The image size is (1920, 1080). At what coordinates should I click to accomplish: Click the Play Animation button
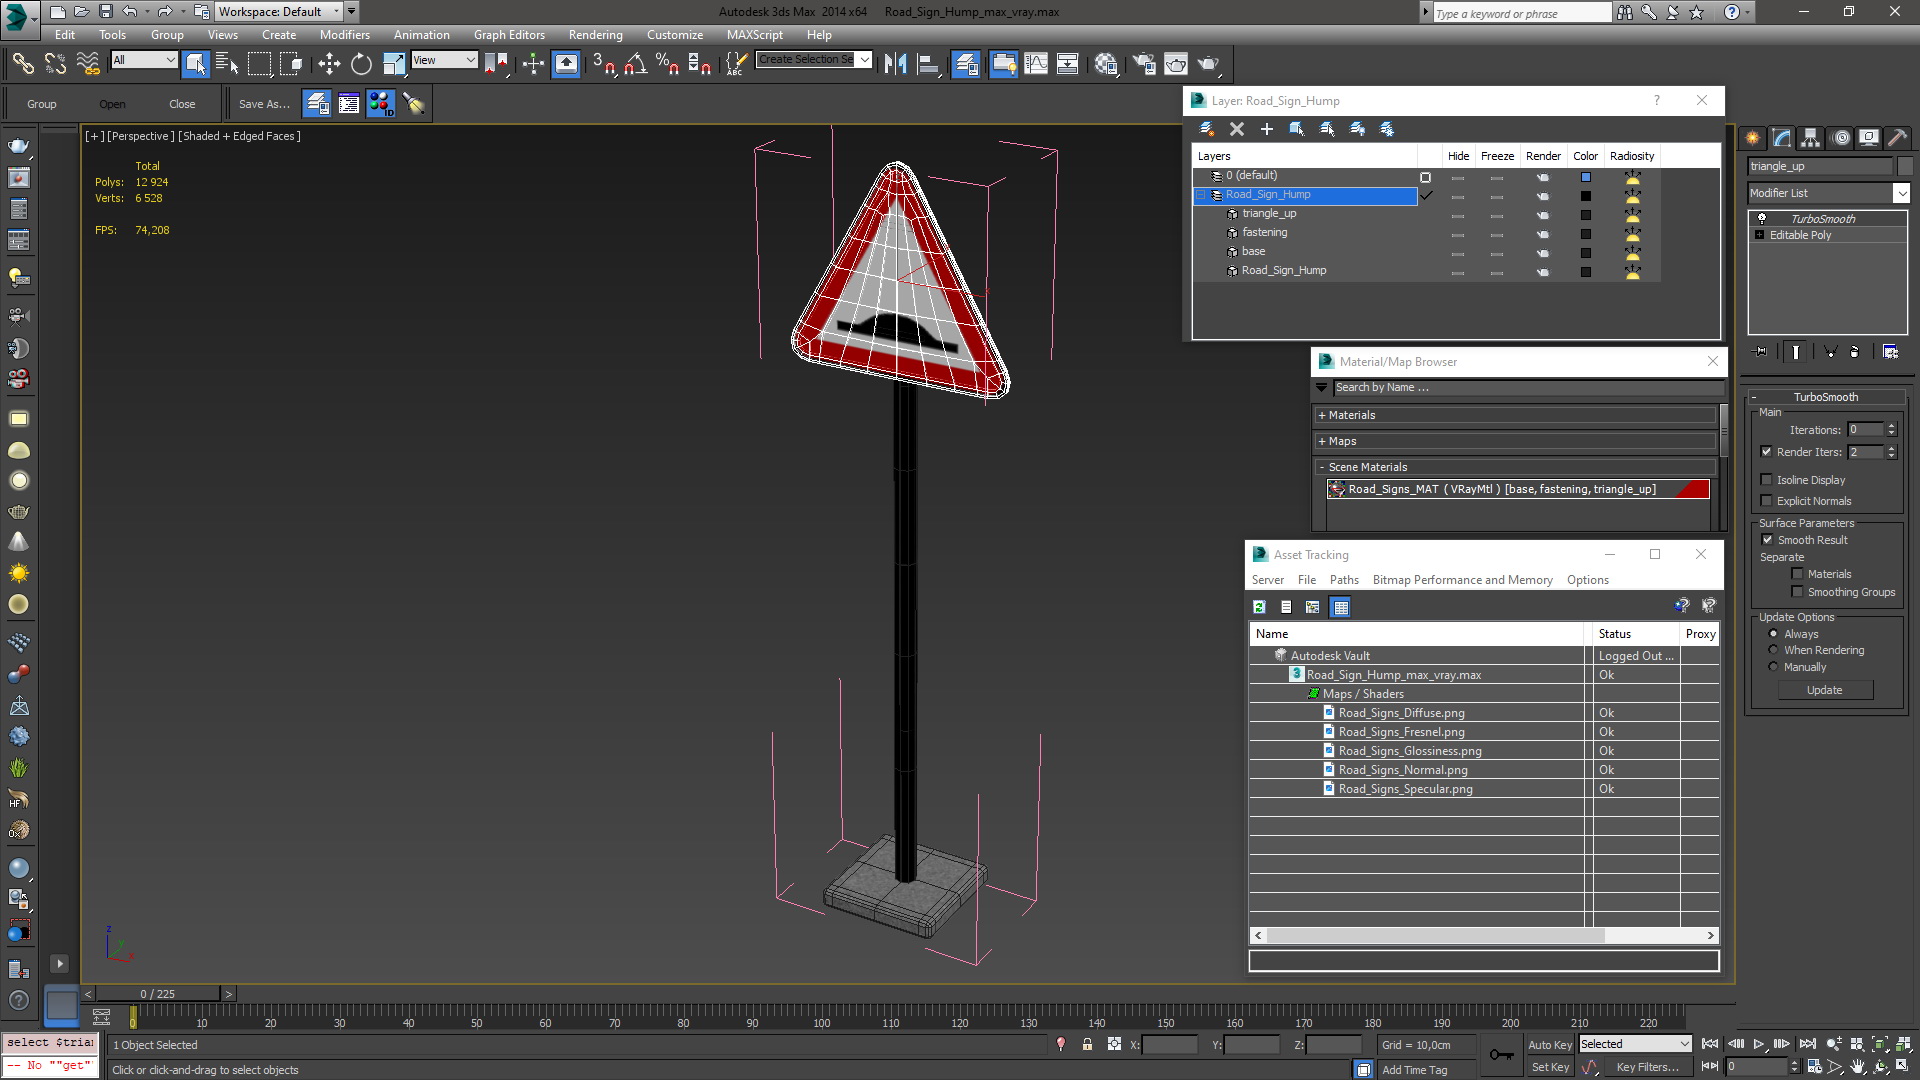coord(1758,1044)
